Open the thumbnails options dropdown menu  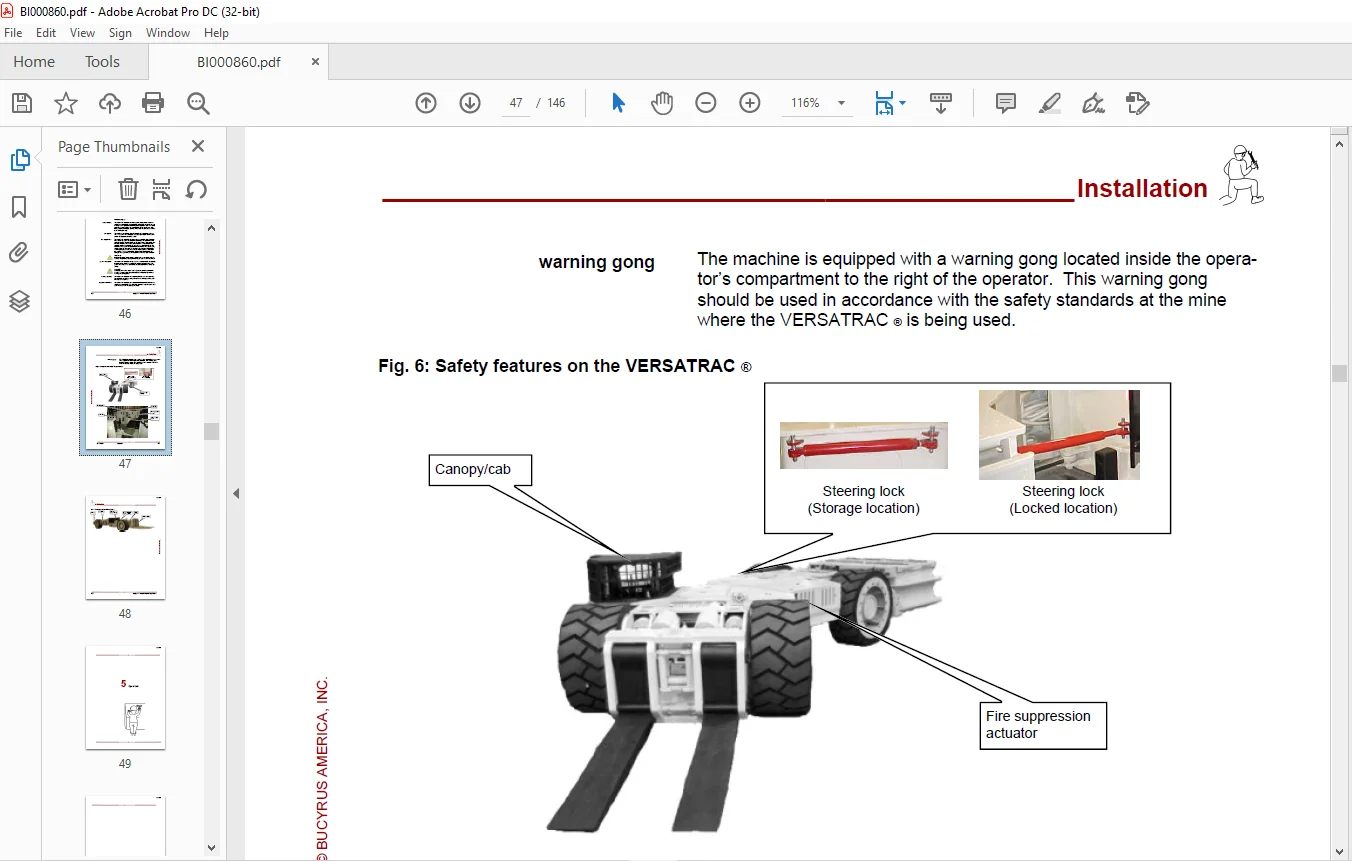tap(75, 189)
